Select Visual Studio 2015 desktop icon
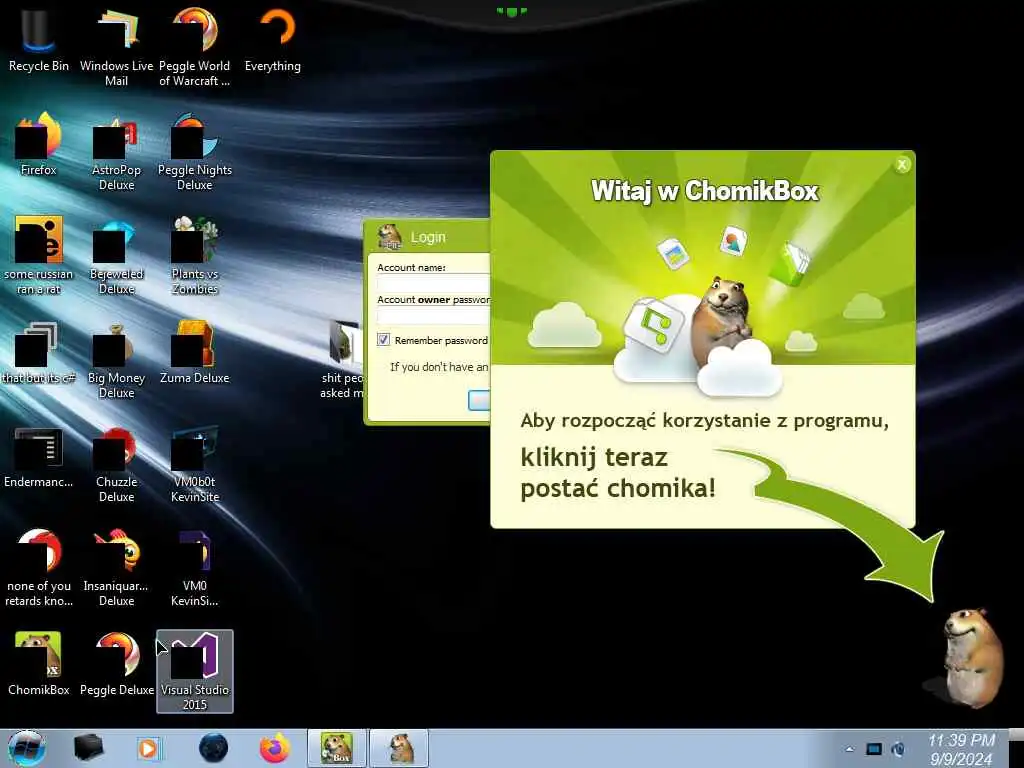The width and height of the screenshot is (1024, 768). 195,671
